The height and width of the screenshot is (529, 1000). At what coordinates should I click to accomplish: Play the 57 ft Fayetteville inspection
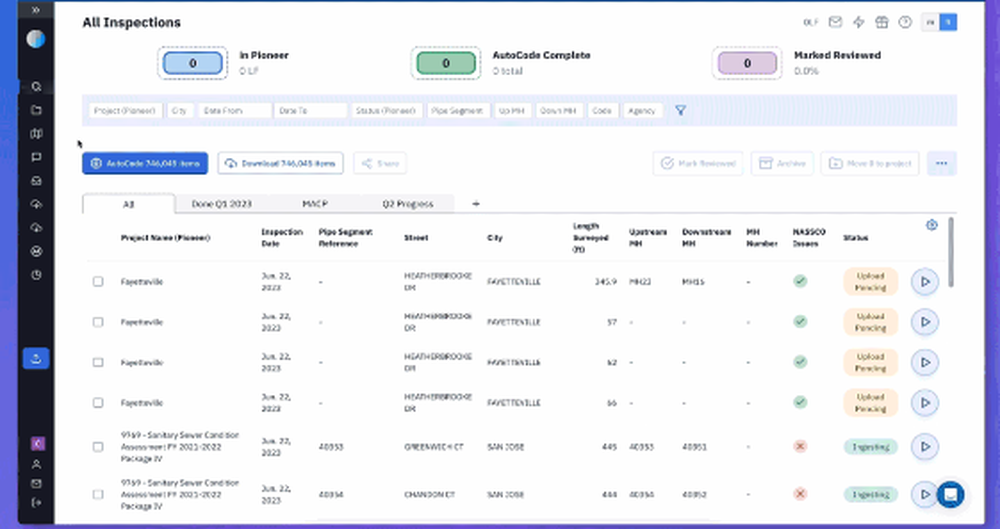click(925, 322)
